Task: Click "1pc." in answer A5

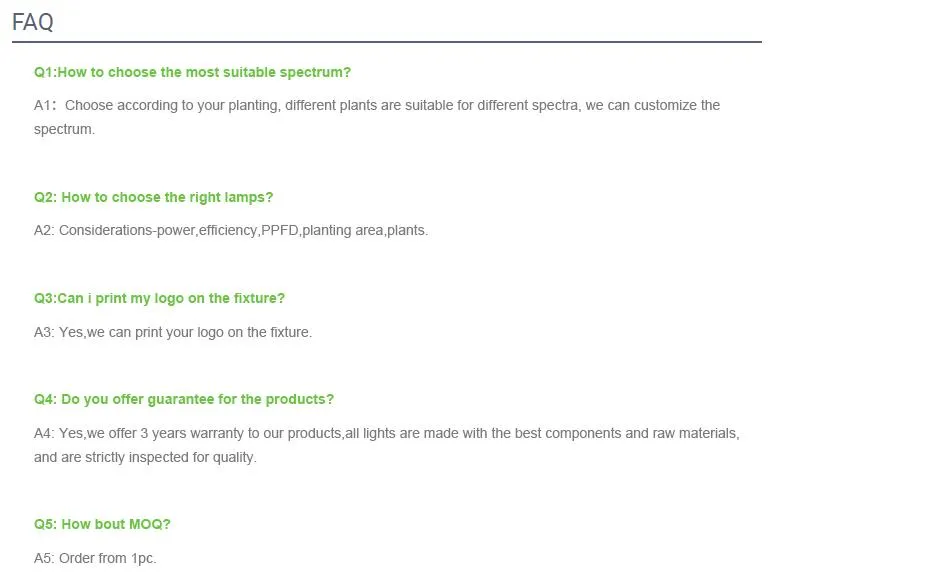Action: [142, 558]
